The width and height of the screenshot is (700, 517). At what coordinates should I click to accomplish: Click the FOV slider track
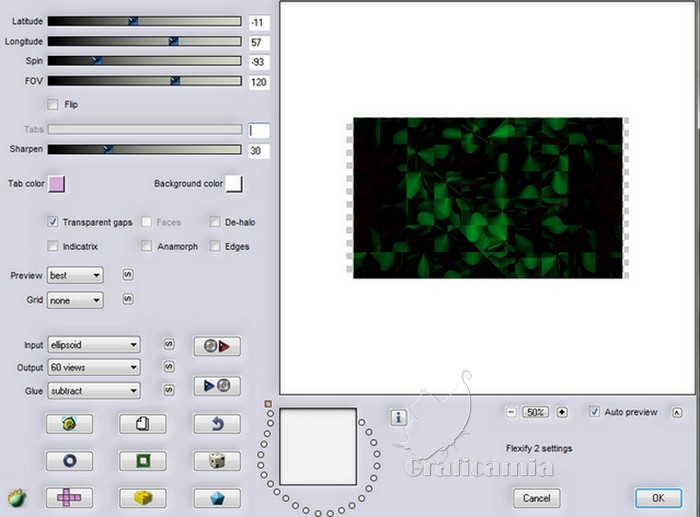point(145,81)
